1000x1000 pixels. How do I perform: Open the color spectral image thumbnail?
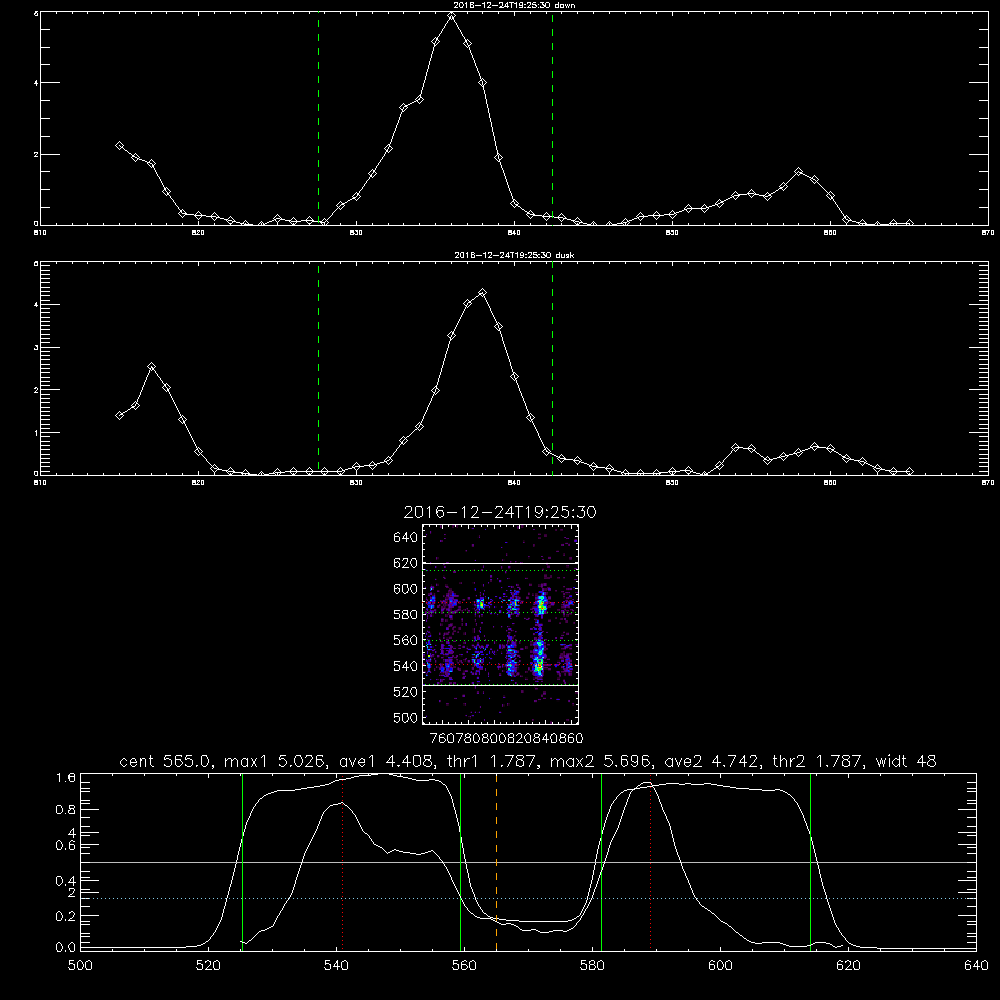[501, 624]
